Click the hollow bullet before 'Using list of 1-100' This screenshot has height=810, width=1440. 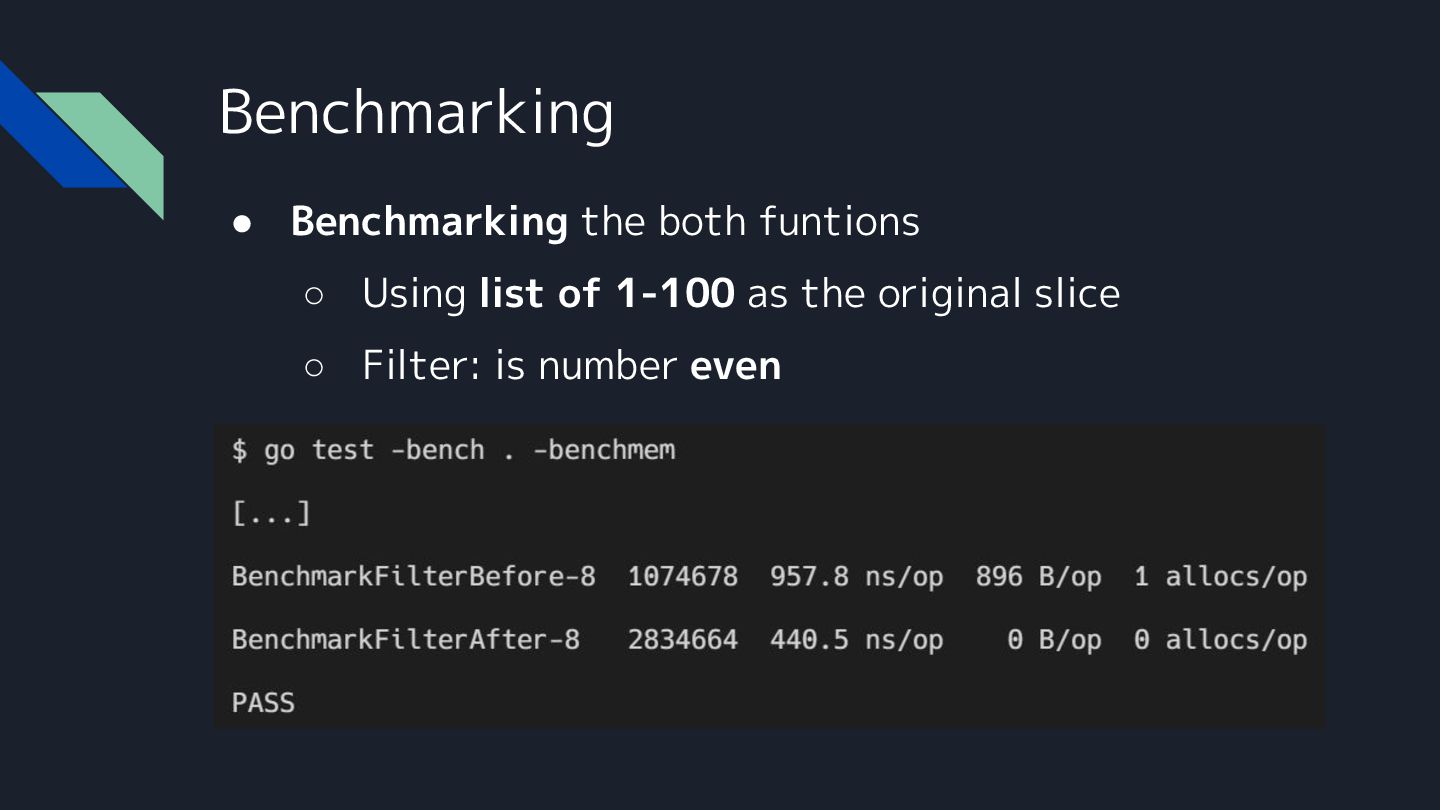pos(315,296)
